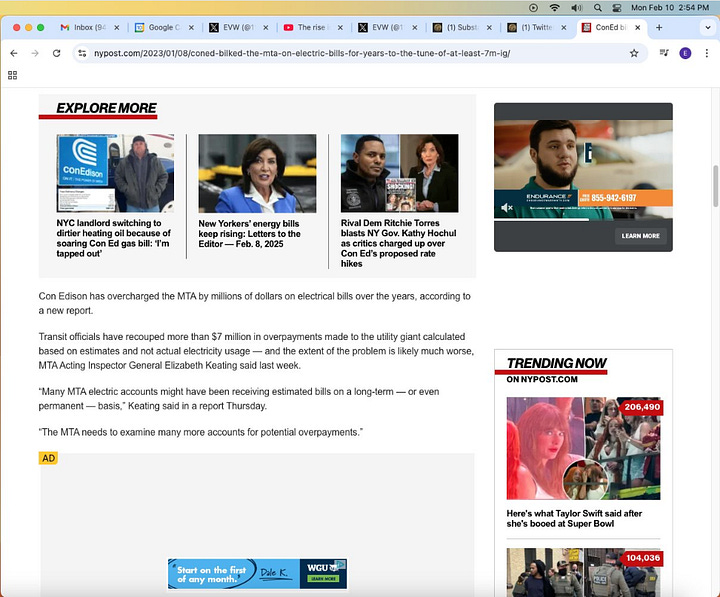Click the Endurance video ad progress bar
Image resolution: width=720 pixels, height=597 pixels.
coord(583,220)
